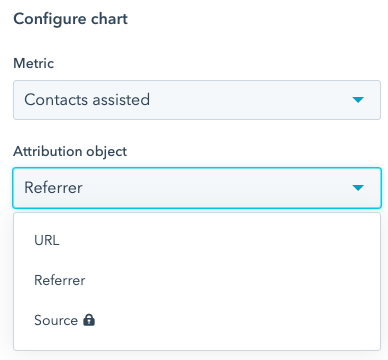The image size is (388, 360).
Task: Click the Source label next to lock
Action: click(56, 320)
